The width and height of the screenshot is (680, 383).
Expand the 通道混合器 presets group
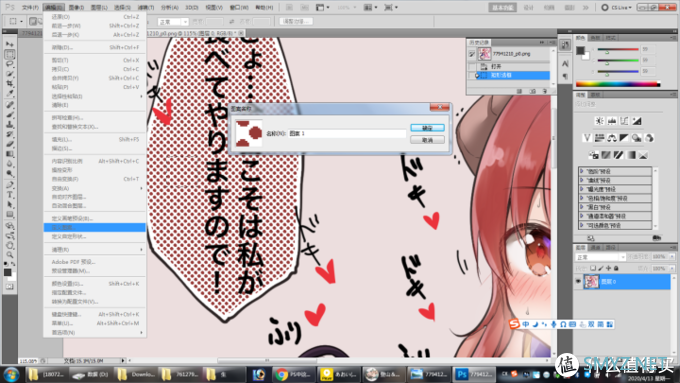[582, 216]
